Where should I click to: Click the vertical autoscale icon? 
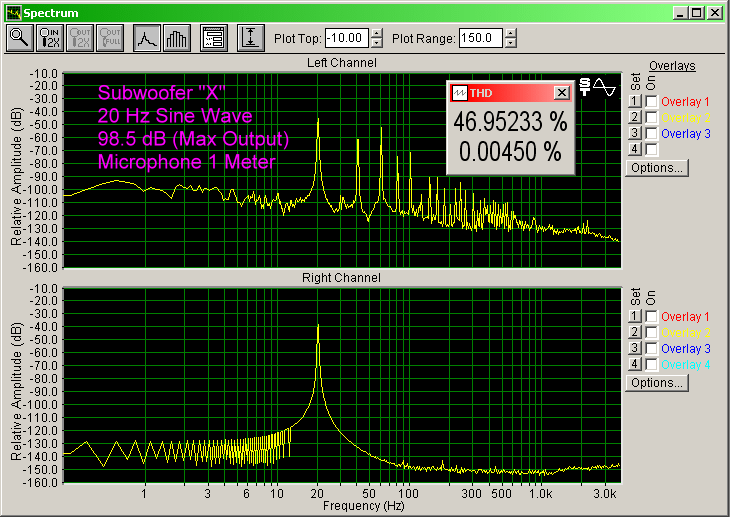pyautogui.click(x=250, y=38)
